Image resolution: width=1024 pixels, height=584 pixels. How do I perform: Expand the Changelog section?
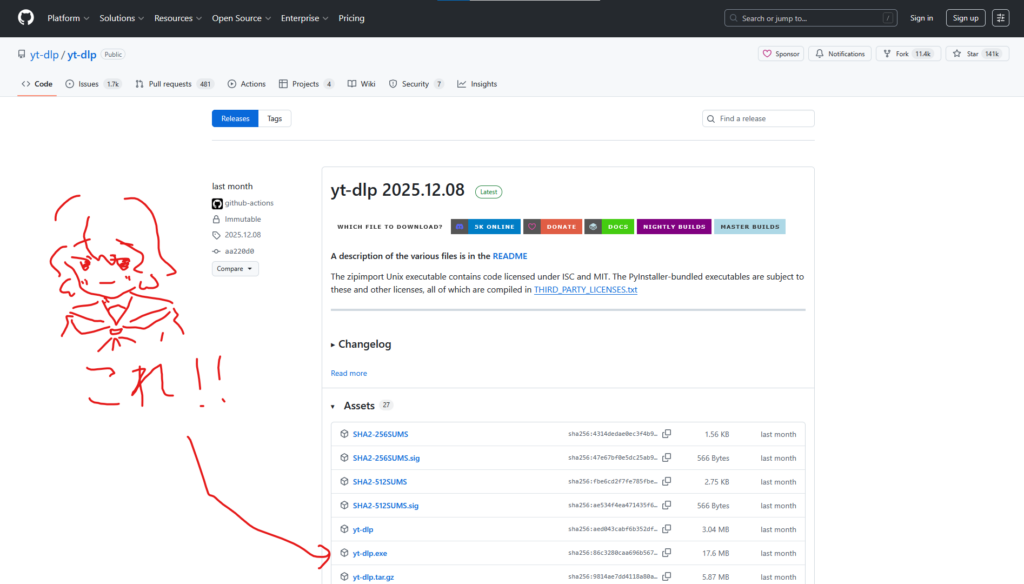(361, 344)
